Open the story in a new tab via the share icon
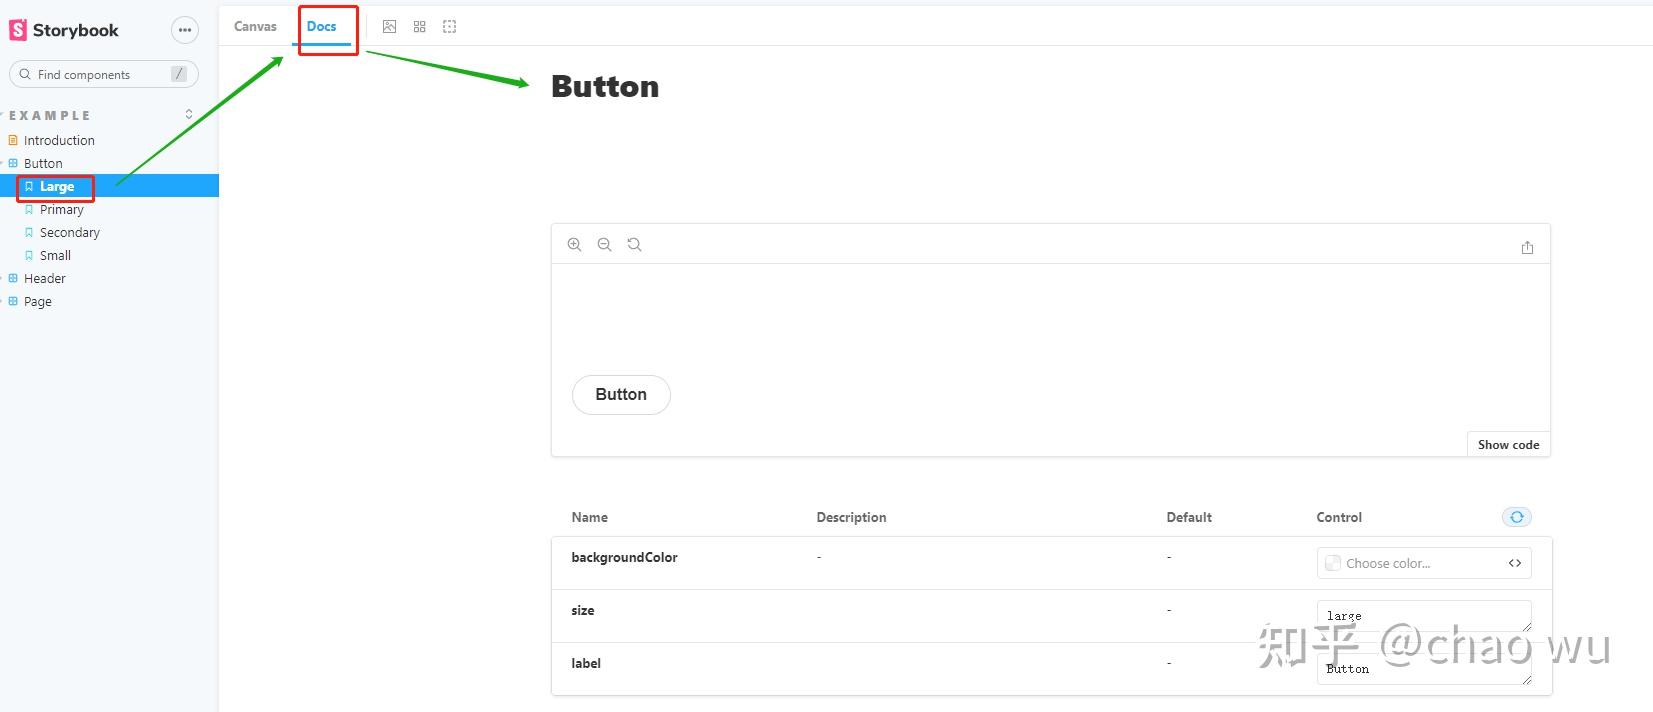Screen dimensions: 1653x712 point(1527,247)
